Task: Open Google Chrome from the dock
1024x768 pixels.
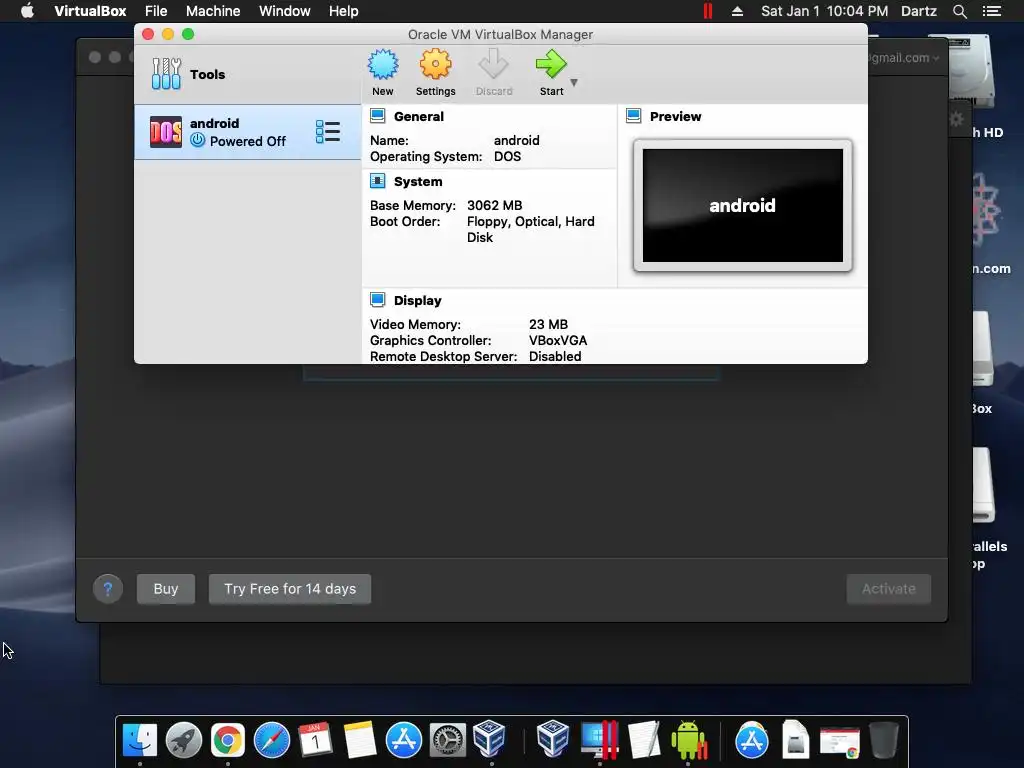Action: point(227,740)
